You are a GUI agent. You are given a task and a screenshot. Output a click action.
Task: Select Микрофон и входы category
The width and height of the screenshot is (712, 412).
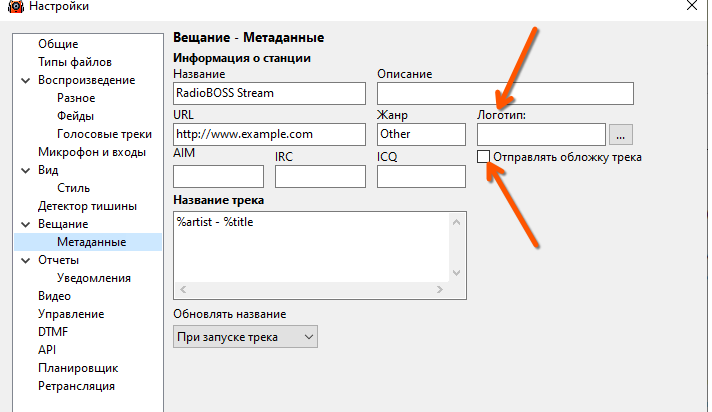[92, 152]
